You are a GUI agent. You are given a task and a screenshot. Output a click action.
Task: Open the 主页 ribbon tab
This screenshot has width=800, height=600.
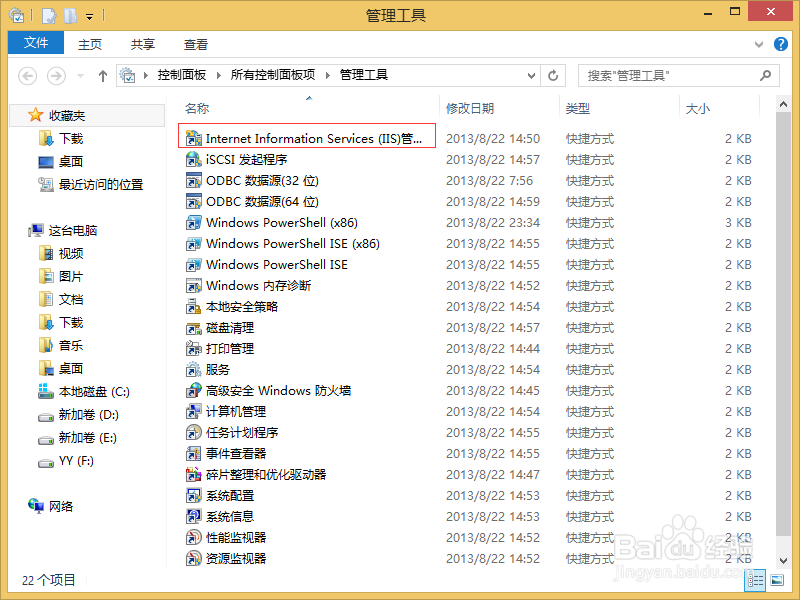(x=90, y=44)
